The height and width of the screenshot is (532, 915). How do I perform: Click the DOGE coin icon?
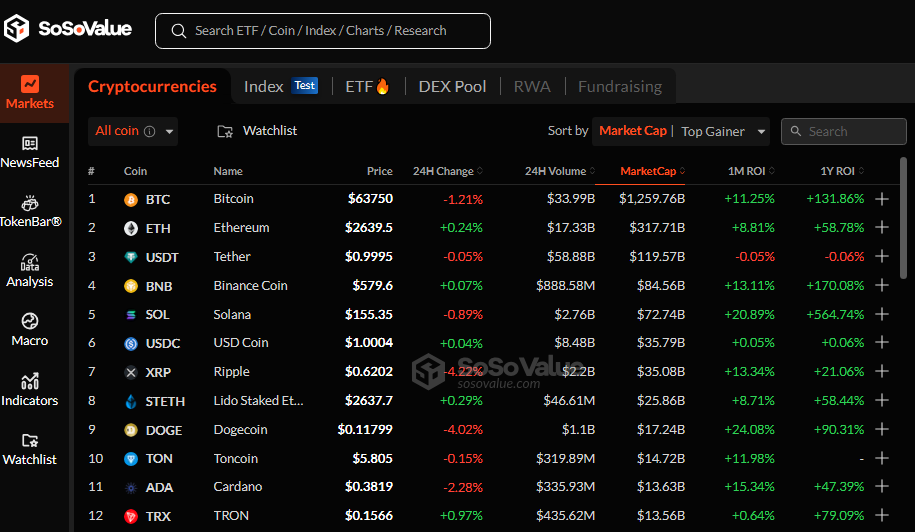tap(131, 430)
